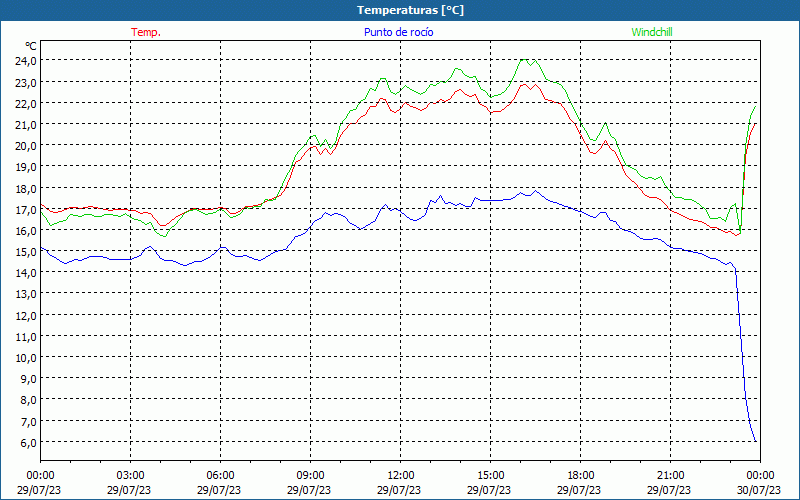Click the 03:00 29/07/23 time label
The width and height of the screenshot is (800, 500).
(x=130, y=483)
